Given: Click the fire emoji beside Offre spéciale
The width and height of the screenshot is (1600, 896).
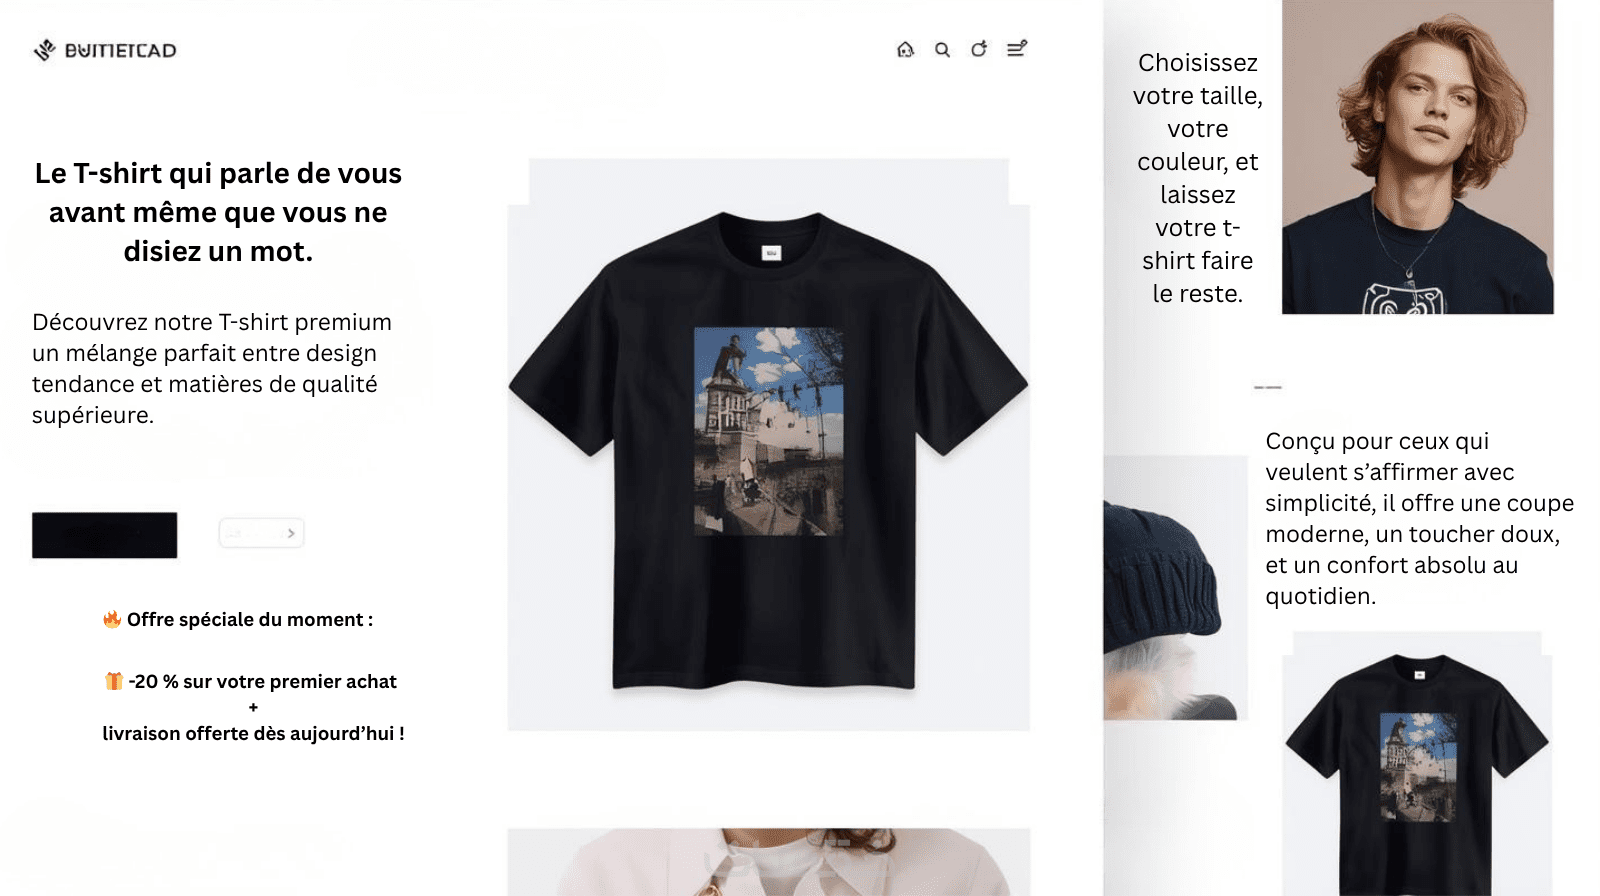Looking at the screenshot, I should tap(112, 619).
